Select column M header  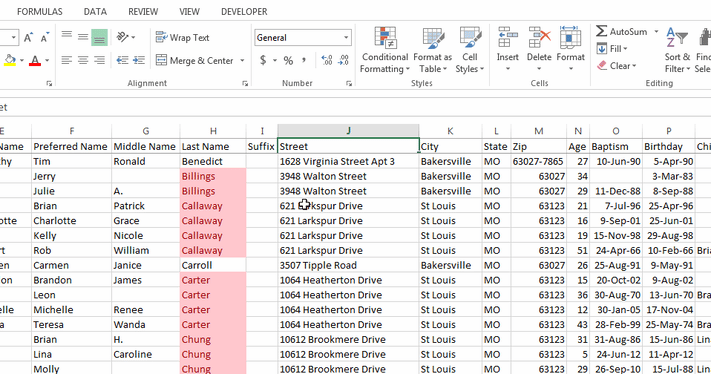click(x=539, y=131)
